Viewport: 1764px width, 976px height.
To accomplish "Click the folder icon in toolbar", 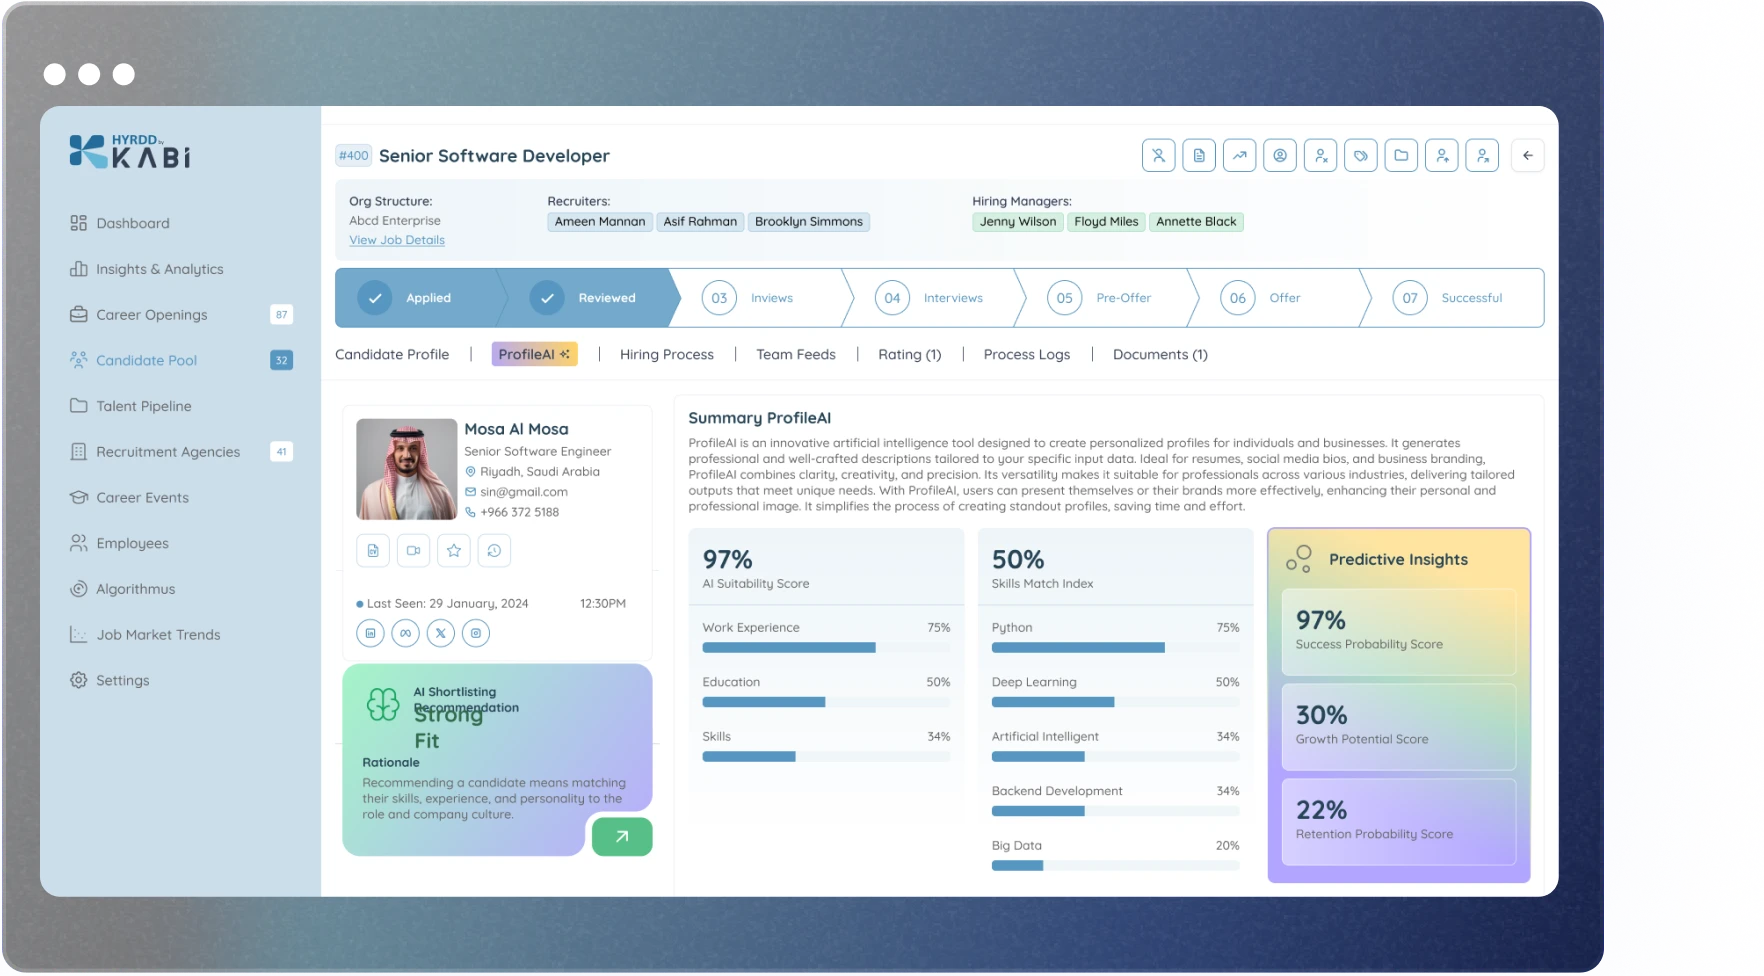I will (1401, 156).
